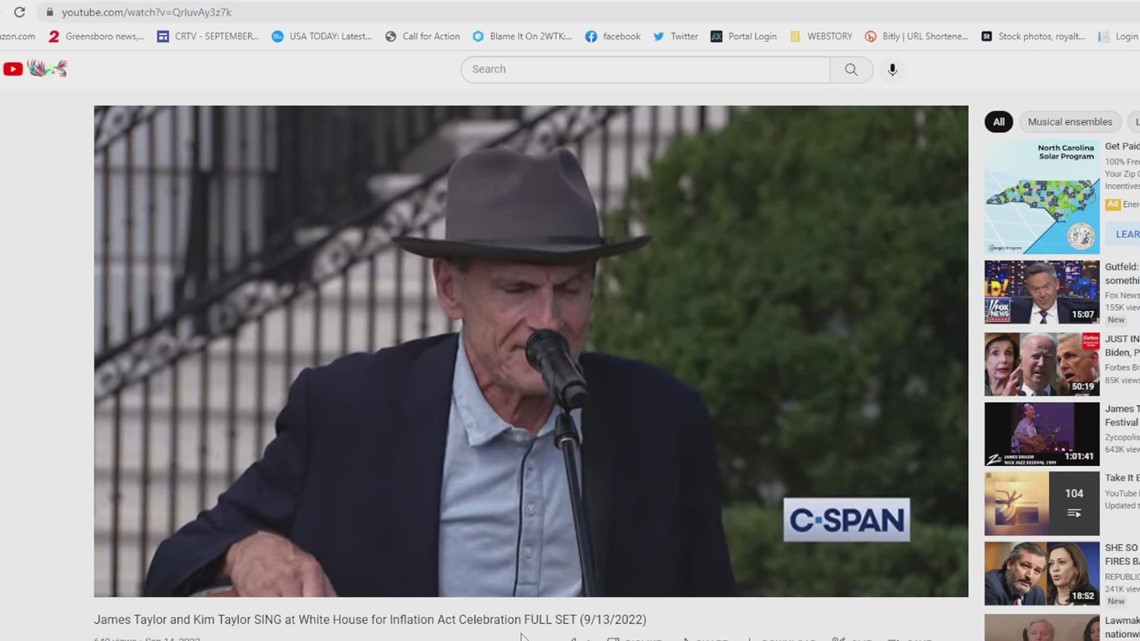The image size is (1140, 641).
Task: Click the voice search microphone icon
Action: (x=892, y=69)
